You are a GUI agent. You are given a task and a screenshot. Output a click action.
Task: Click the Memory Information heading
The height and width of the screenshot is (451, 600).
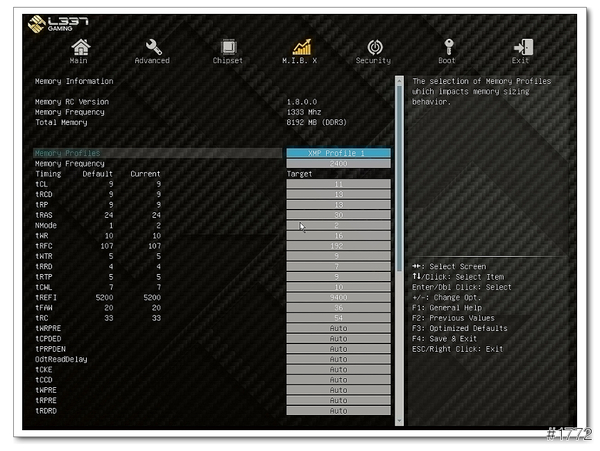point(74,81)
